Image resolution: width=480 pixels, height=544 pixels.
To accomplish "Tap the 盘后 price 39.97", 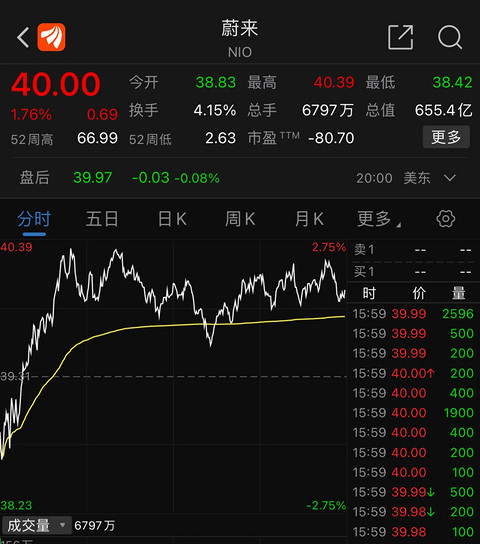I will click(x=93, y=178).
